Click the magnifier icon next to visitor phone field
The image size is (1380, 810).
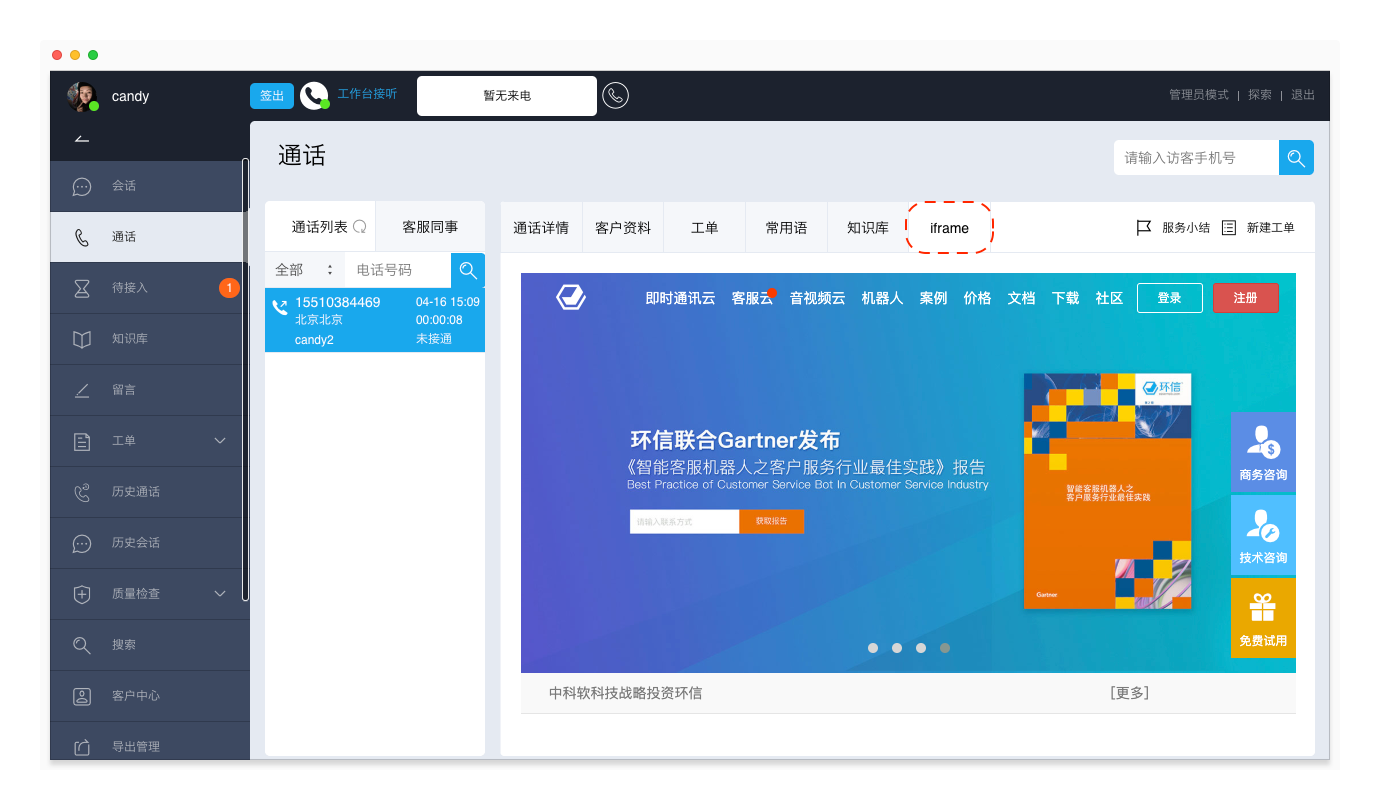pos(1296,158)
